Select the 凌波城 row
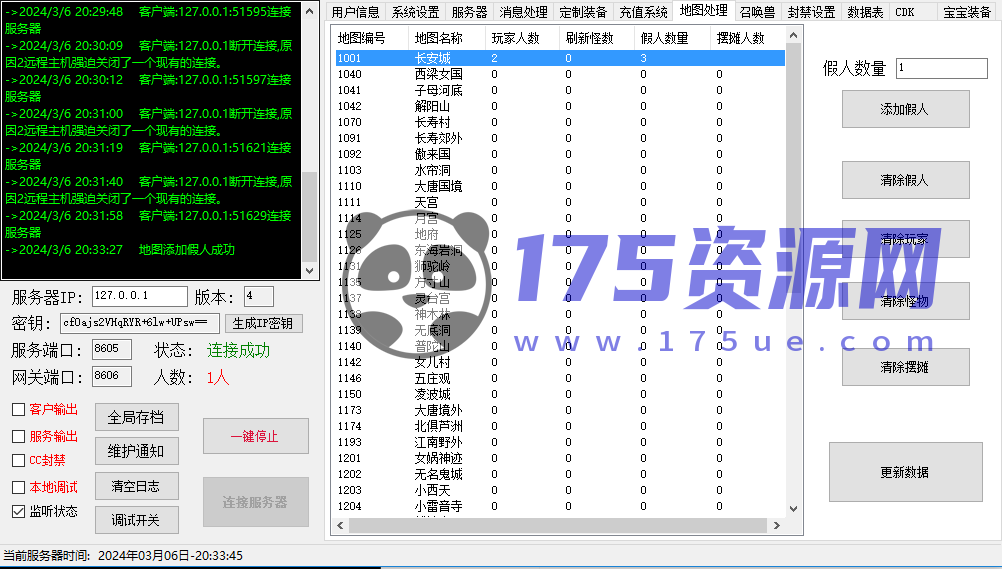Screen dimensions: 1002x569 pyautogui.click(x=560, y=394)
